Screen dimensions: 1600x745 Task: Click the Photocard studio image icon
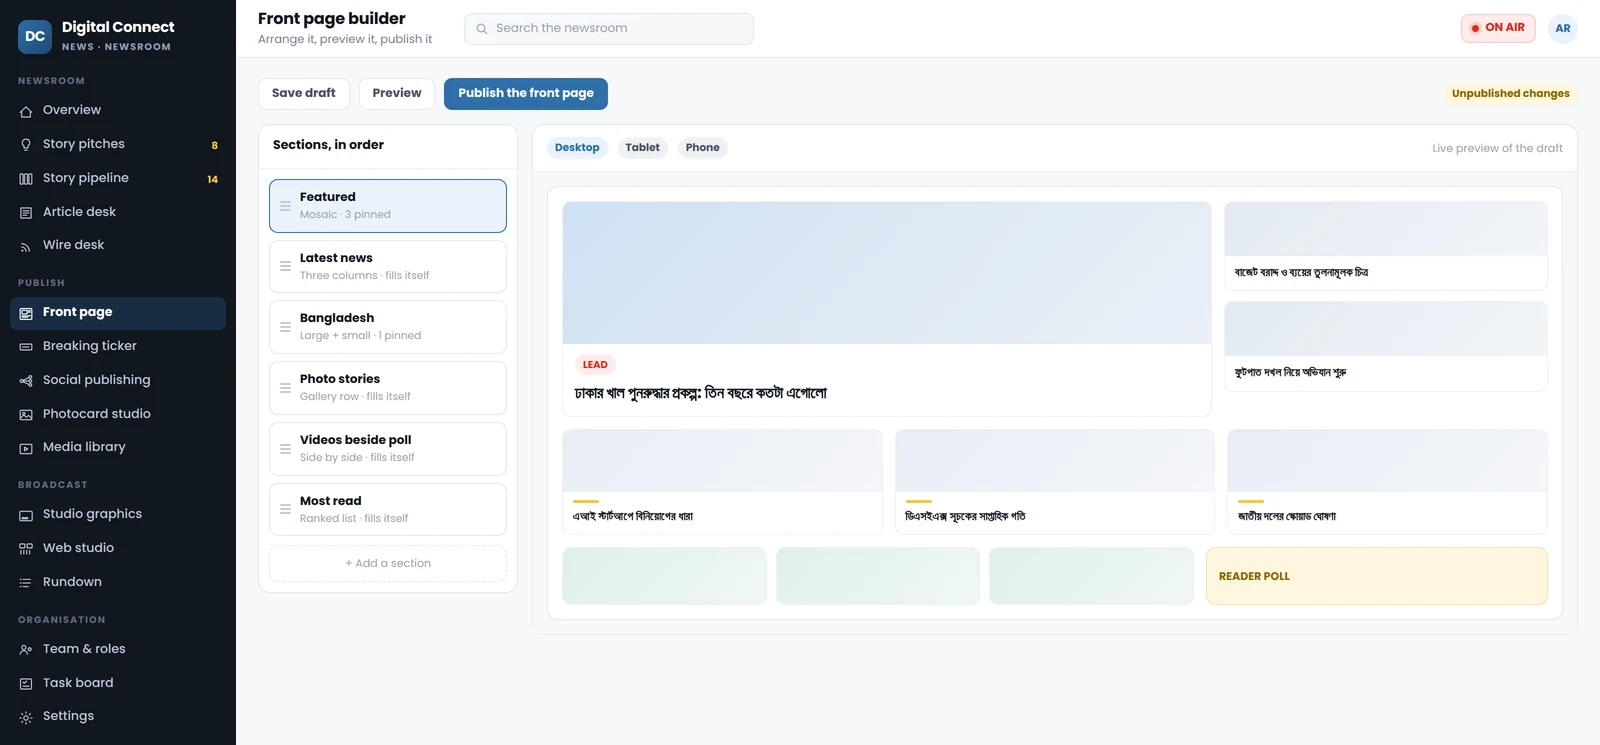(x=26, y=415)
